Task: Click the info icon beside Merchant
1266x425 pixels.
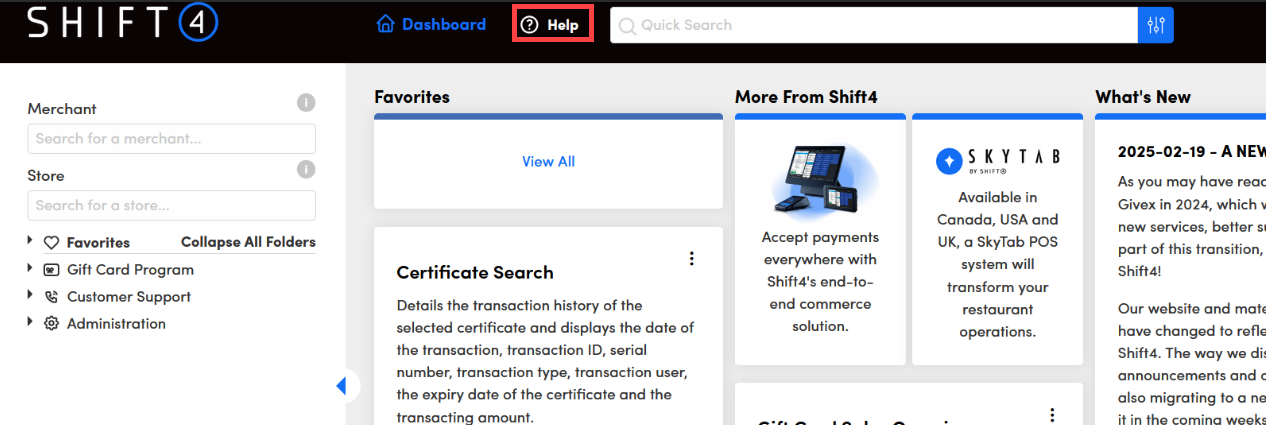Action: coord(306,103)
